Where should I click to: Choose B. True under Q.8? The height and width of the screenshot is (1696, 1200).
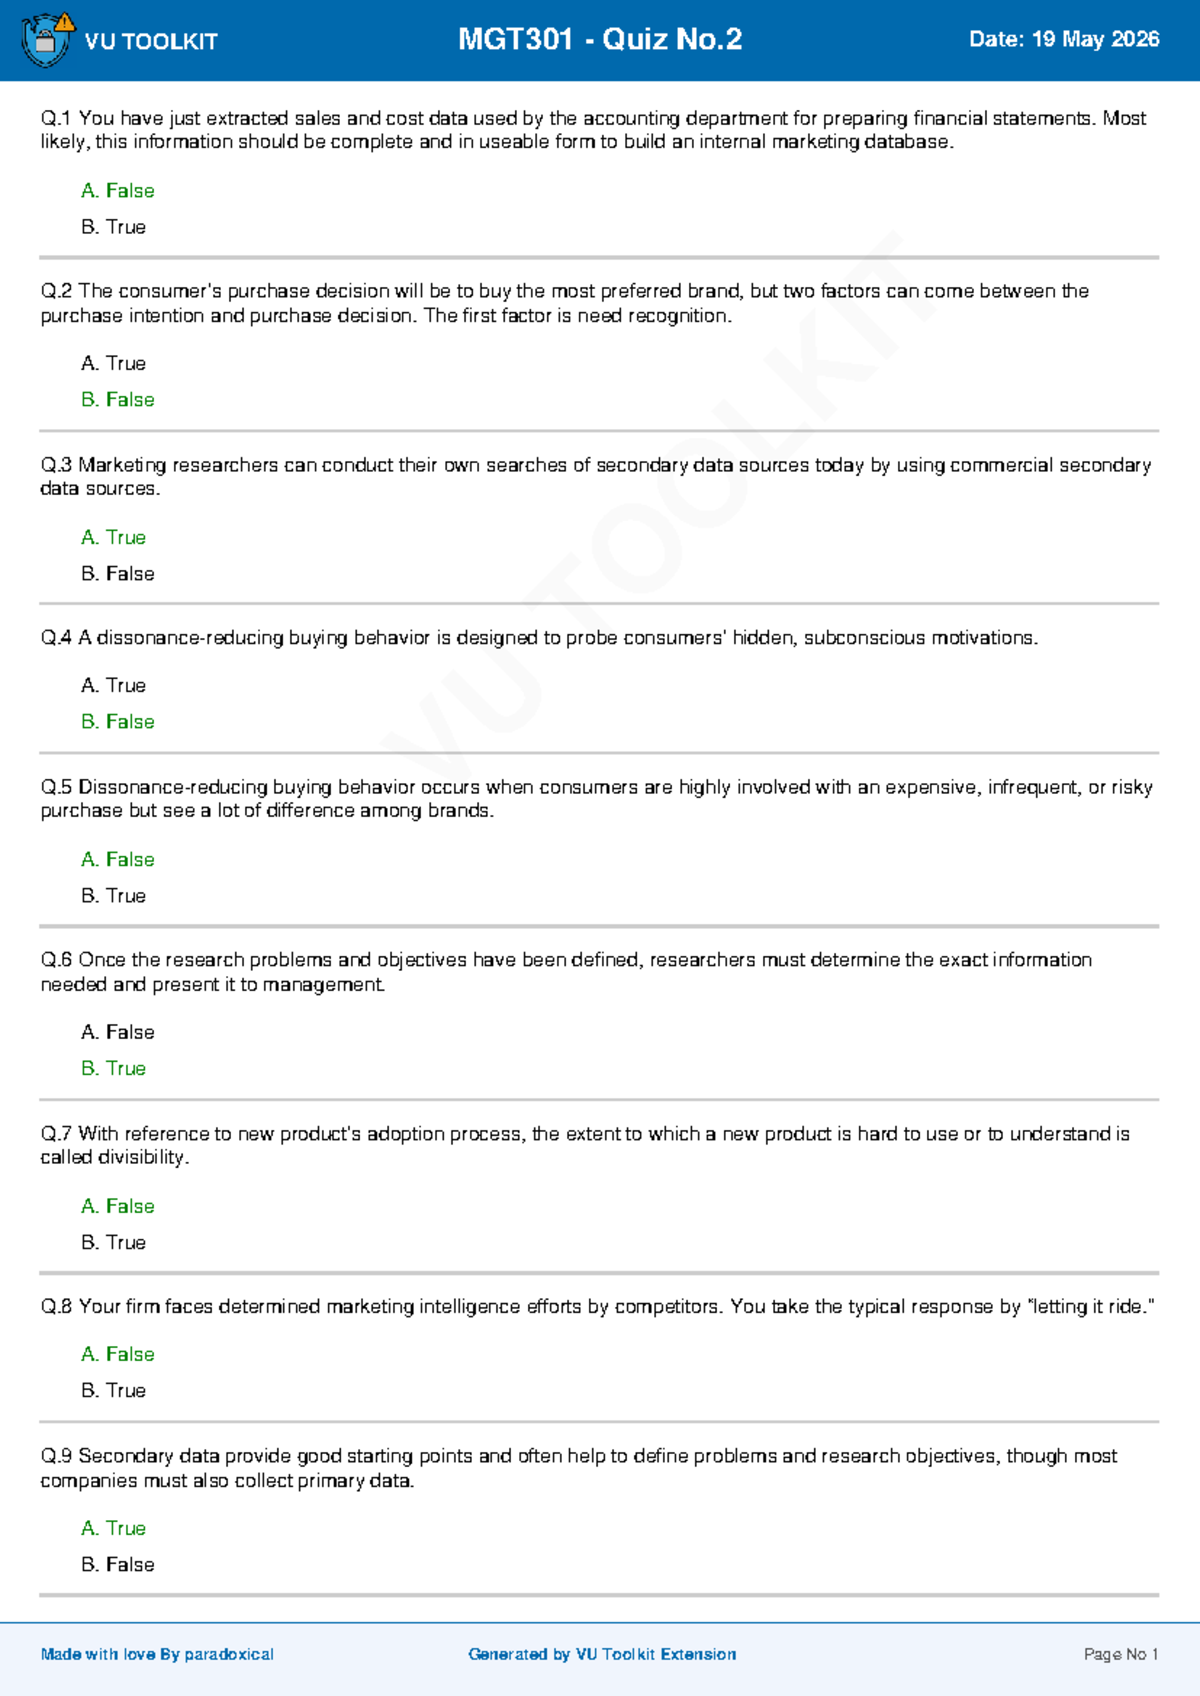pos(114,1390)
